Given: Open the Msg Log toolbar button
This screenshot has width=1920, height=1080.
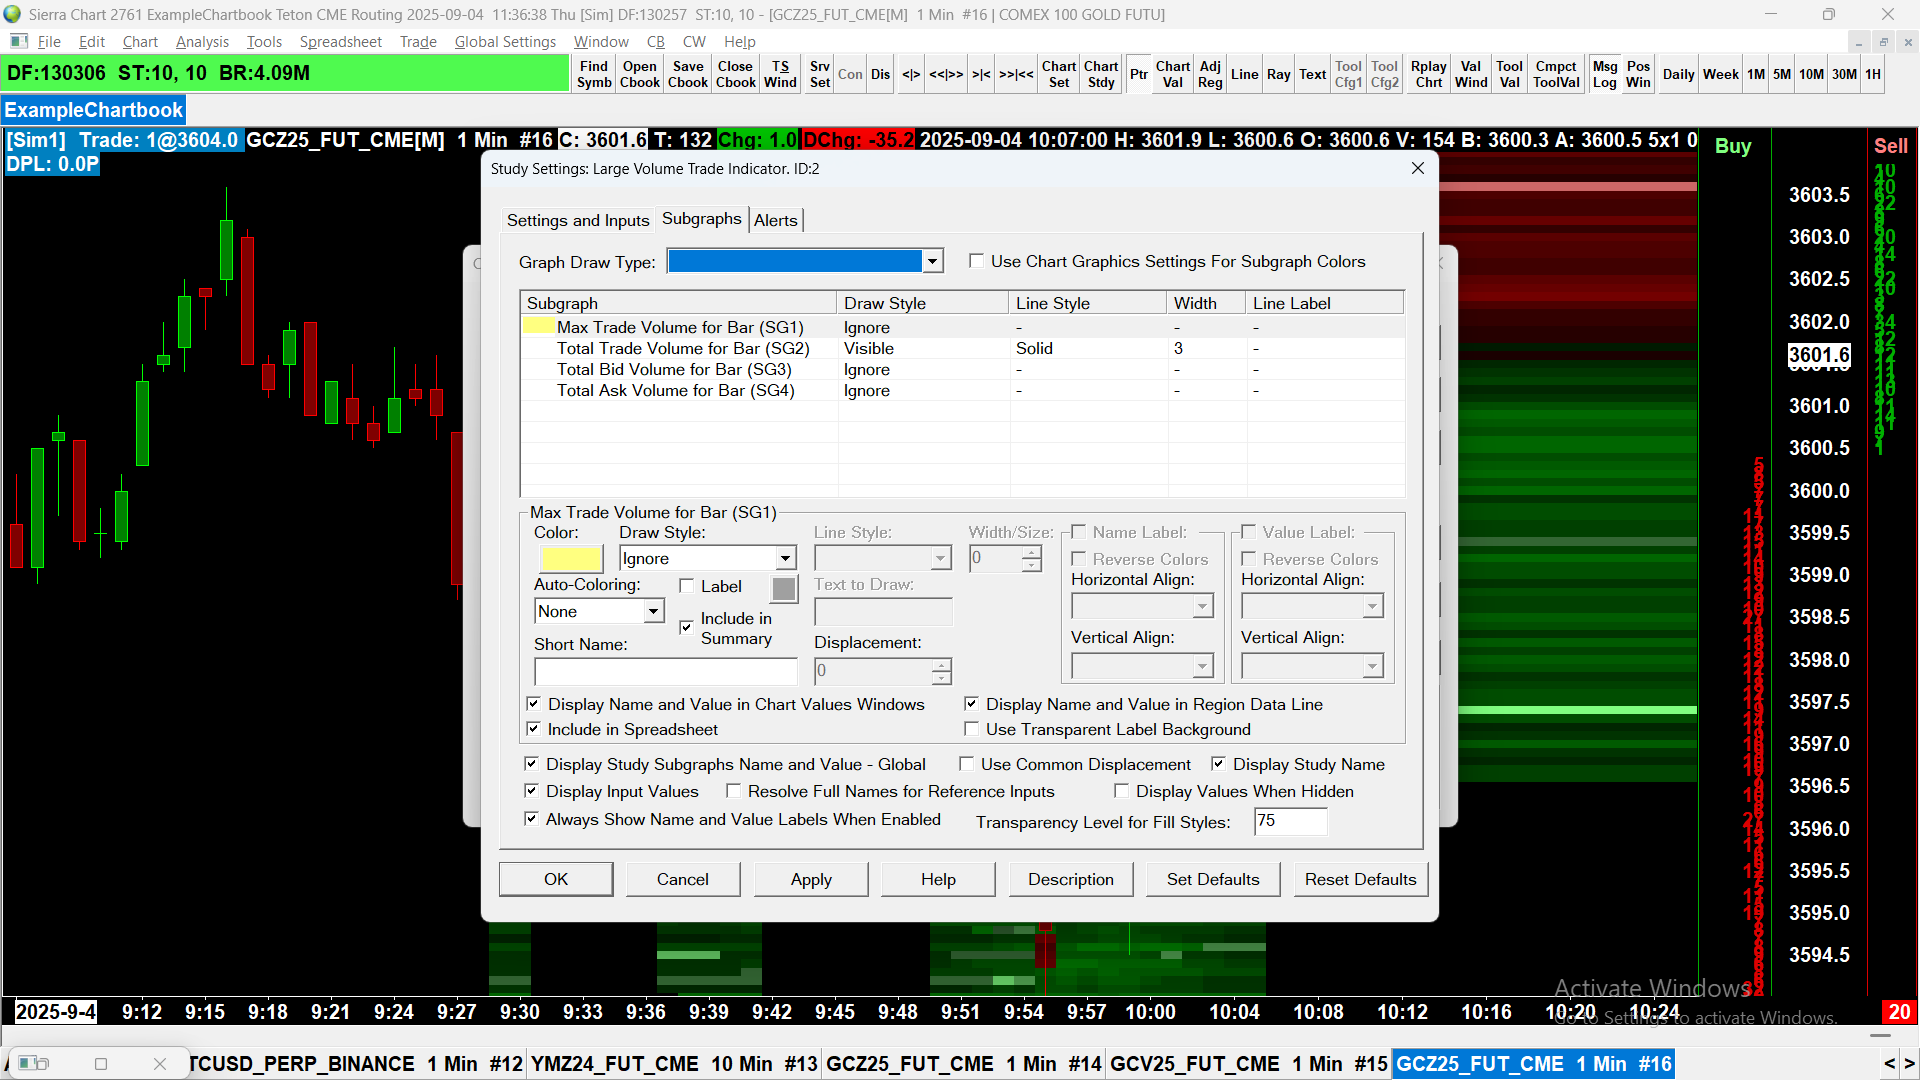Looking at the screenshot, I should (x=1605, y=74).
